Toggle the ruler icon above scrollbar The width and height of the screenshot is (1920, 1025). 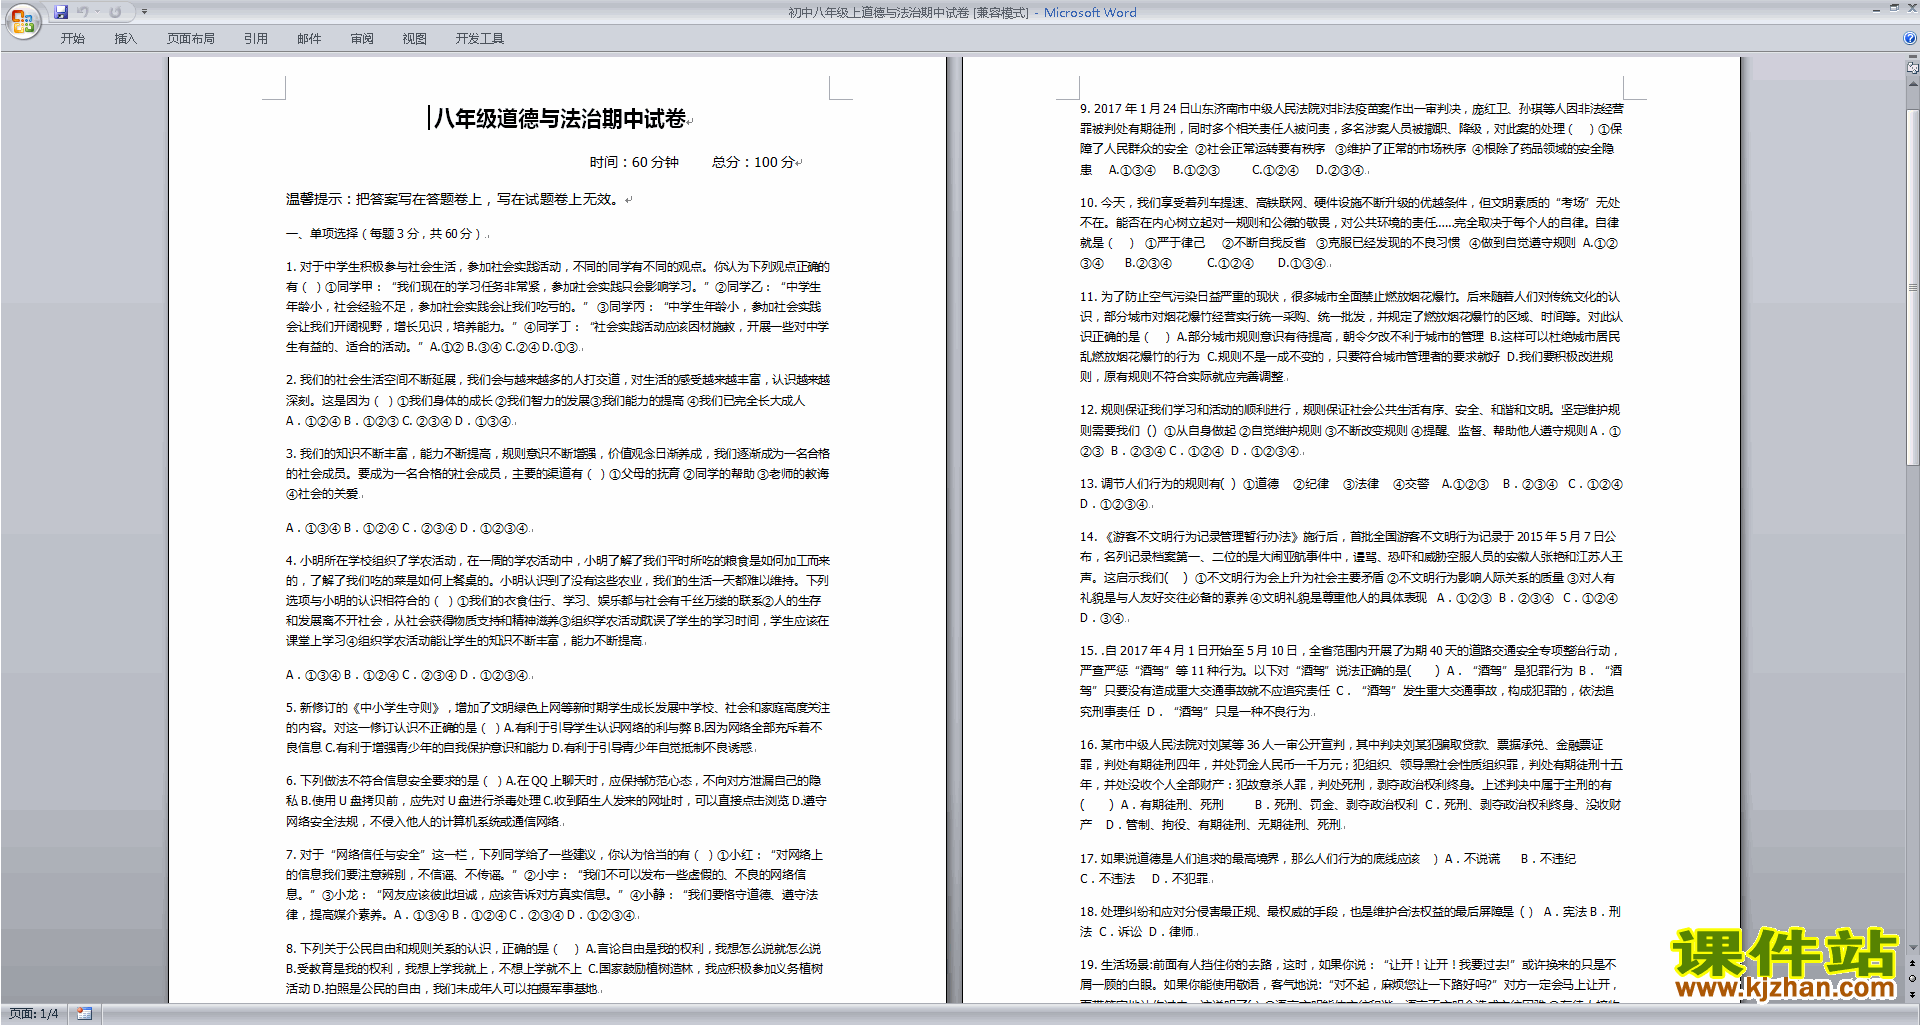(1913, 68)
